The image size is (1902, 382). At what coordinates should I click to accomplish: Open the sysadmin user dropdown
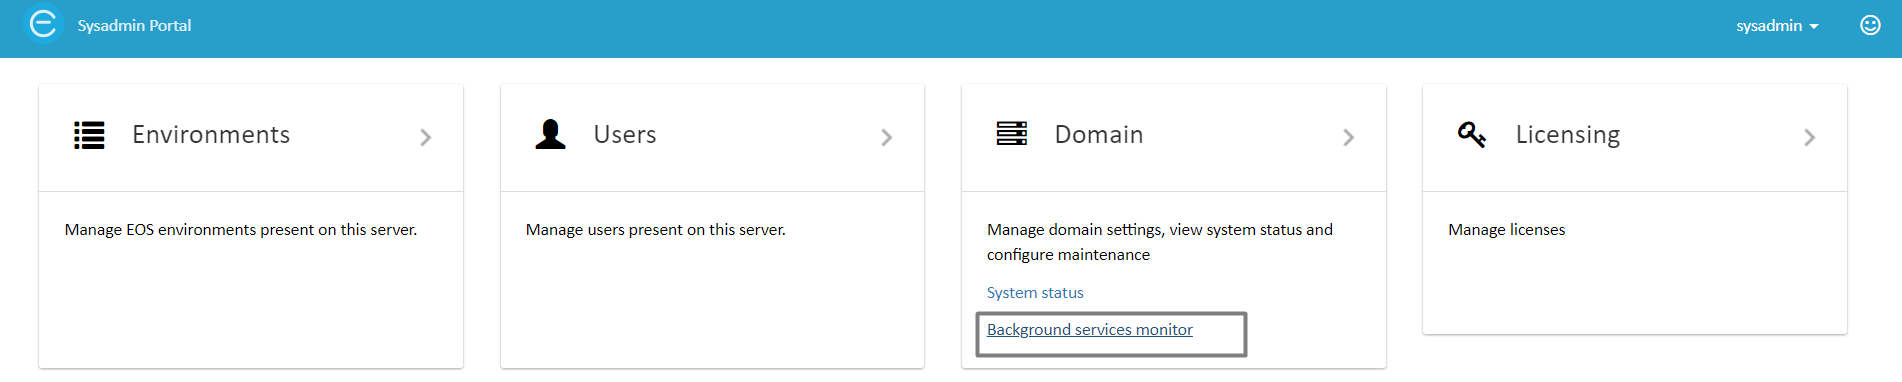[1777, 26]
